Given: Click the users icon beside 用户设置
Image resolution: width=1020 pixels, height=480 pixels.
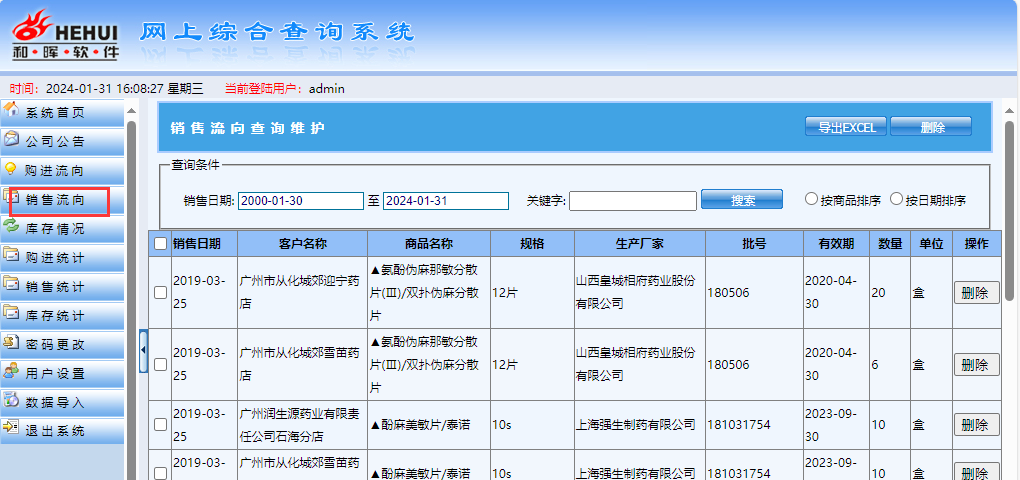Looking at the screenshot, I should (12, 372).
